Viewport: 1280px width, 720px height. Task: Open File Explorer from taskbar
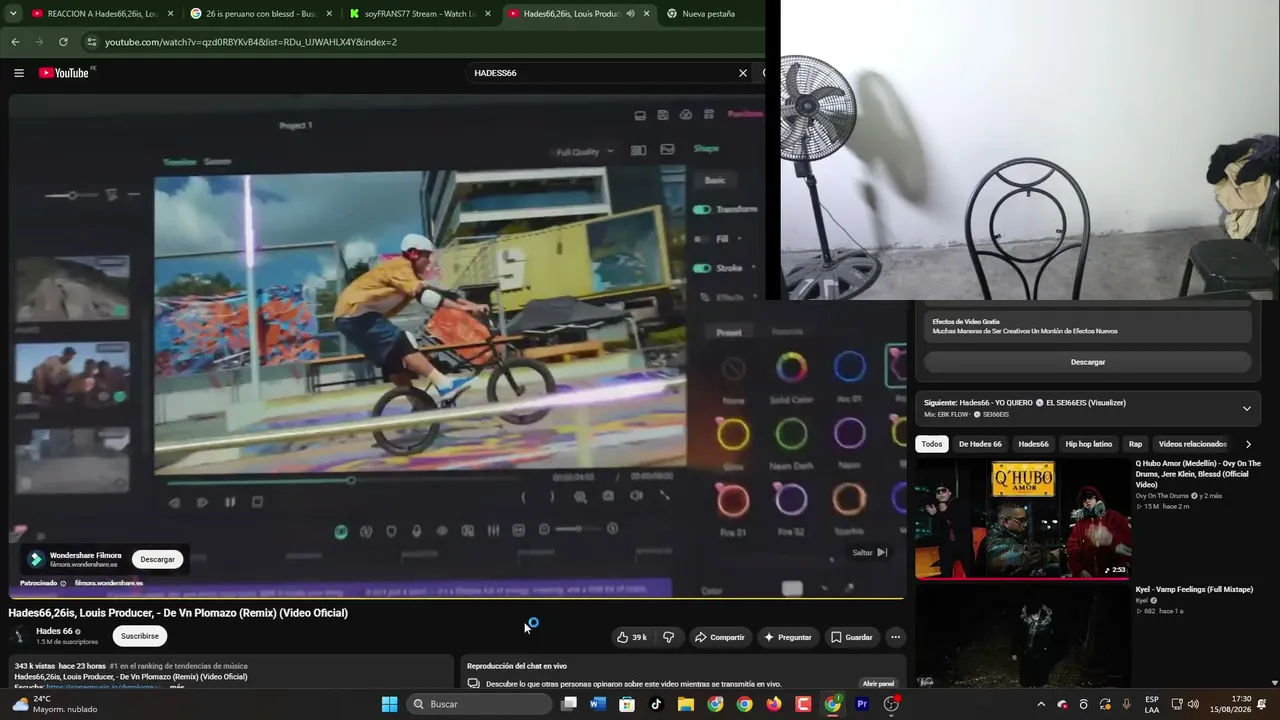(x=686, y=704)
